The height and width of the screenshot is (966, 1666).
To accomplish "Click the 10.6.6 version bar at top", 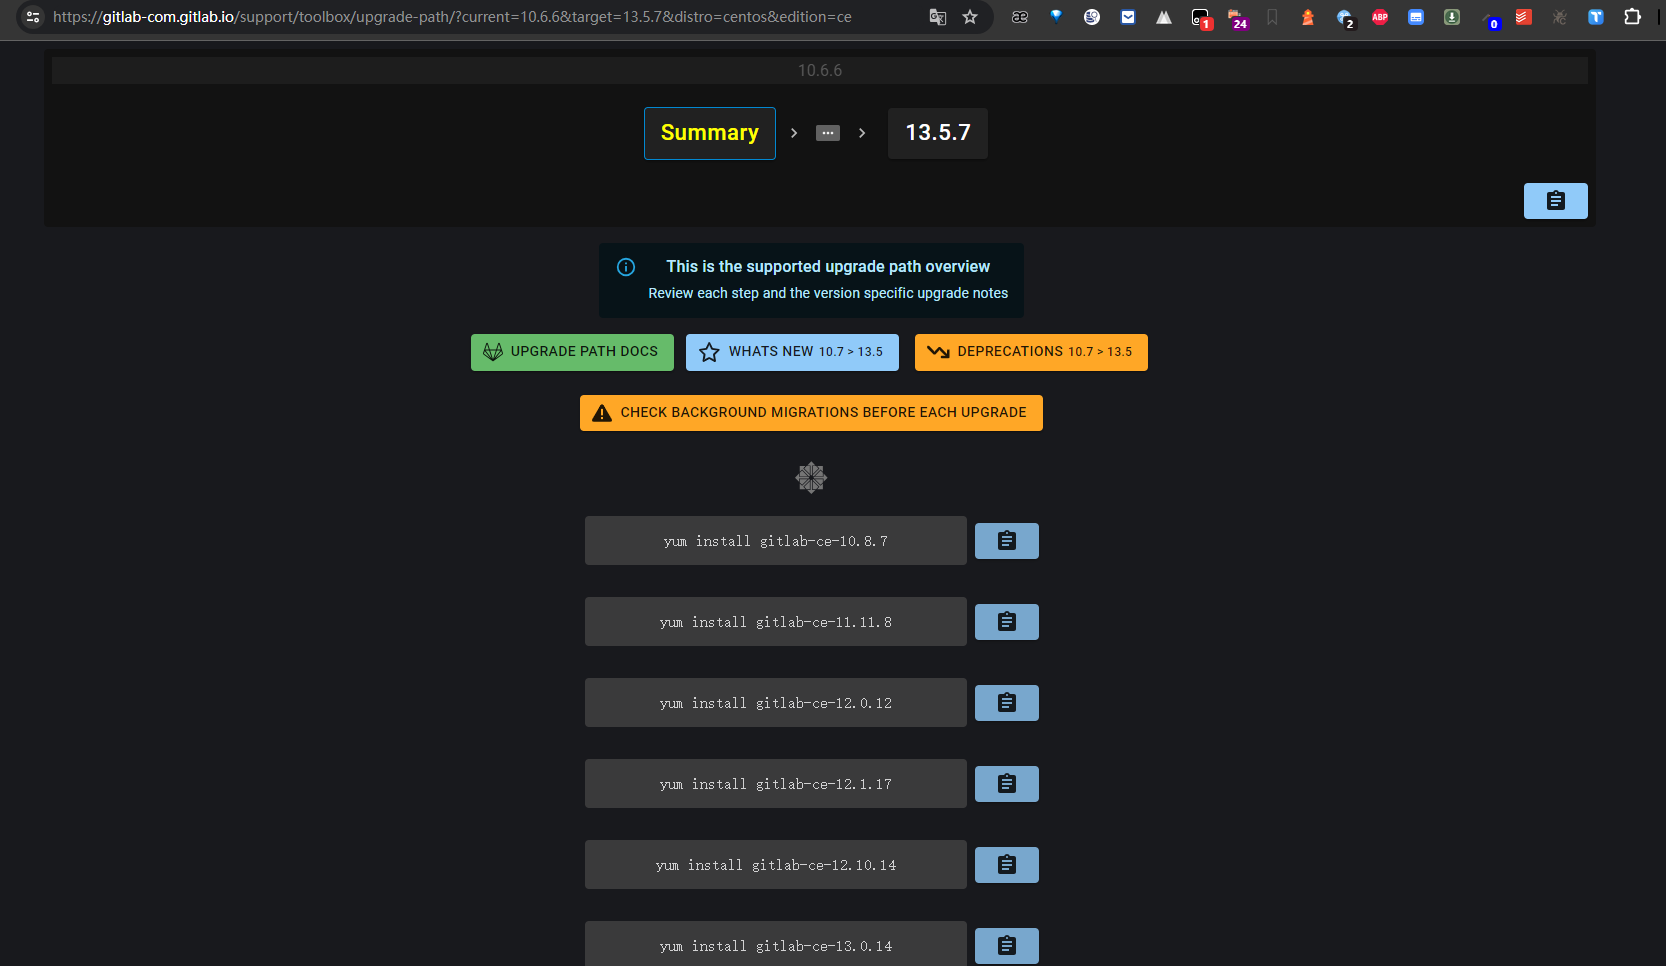I will pos(820,70).
